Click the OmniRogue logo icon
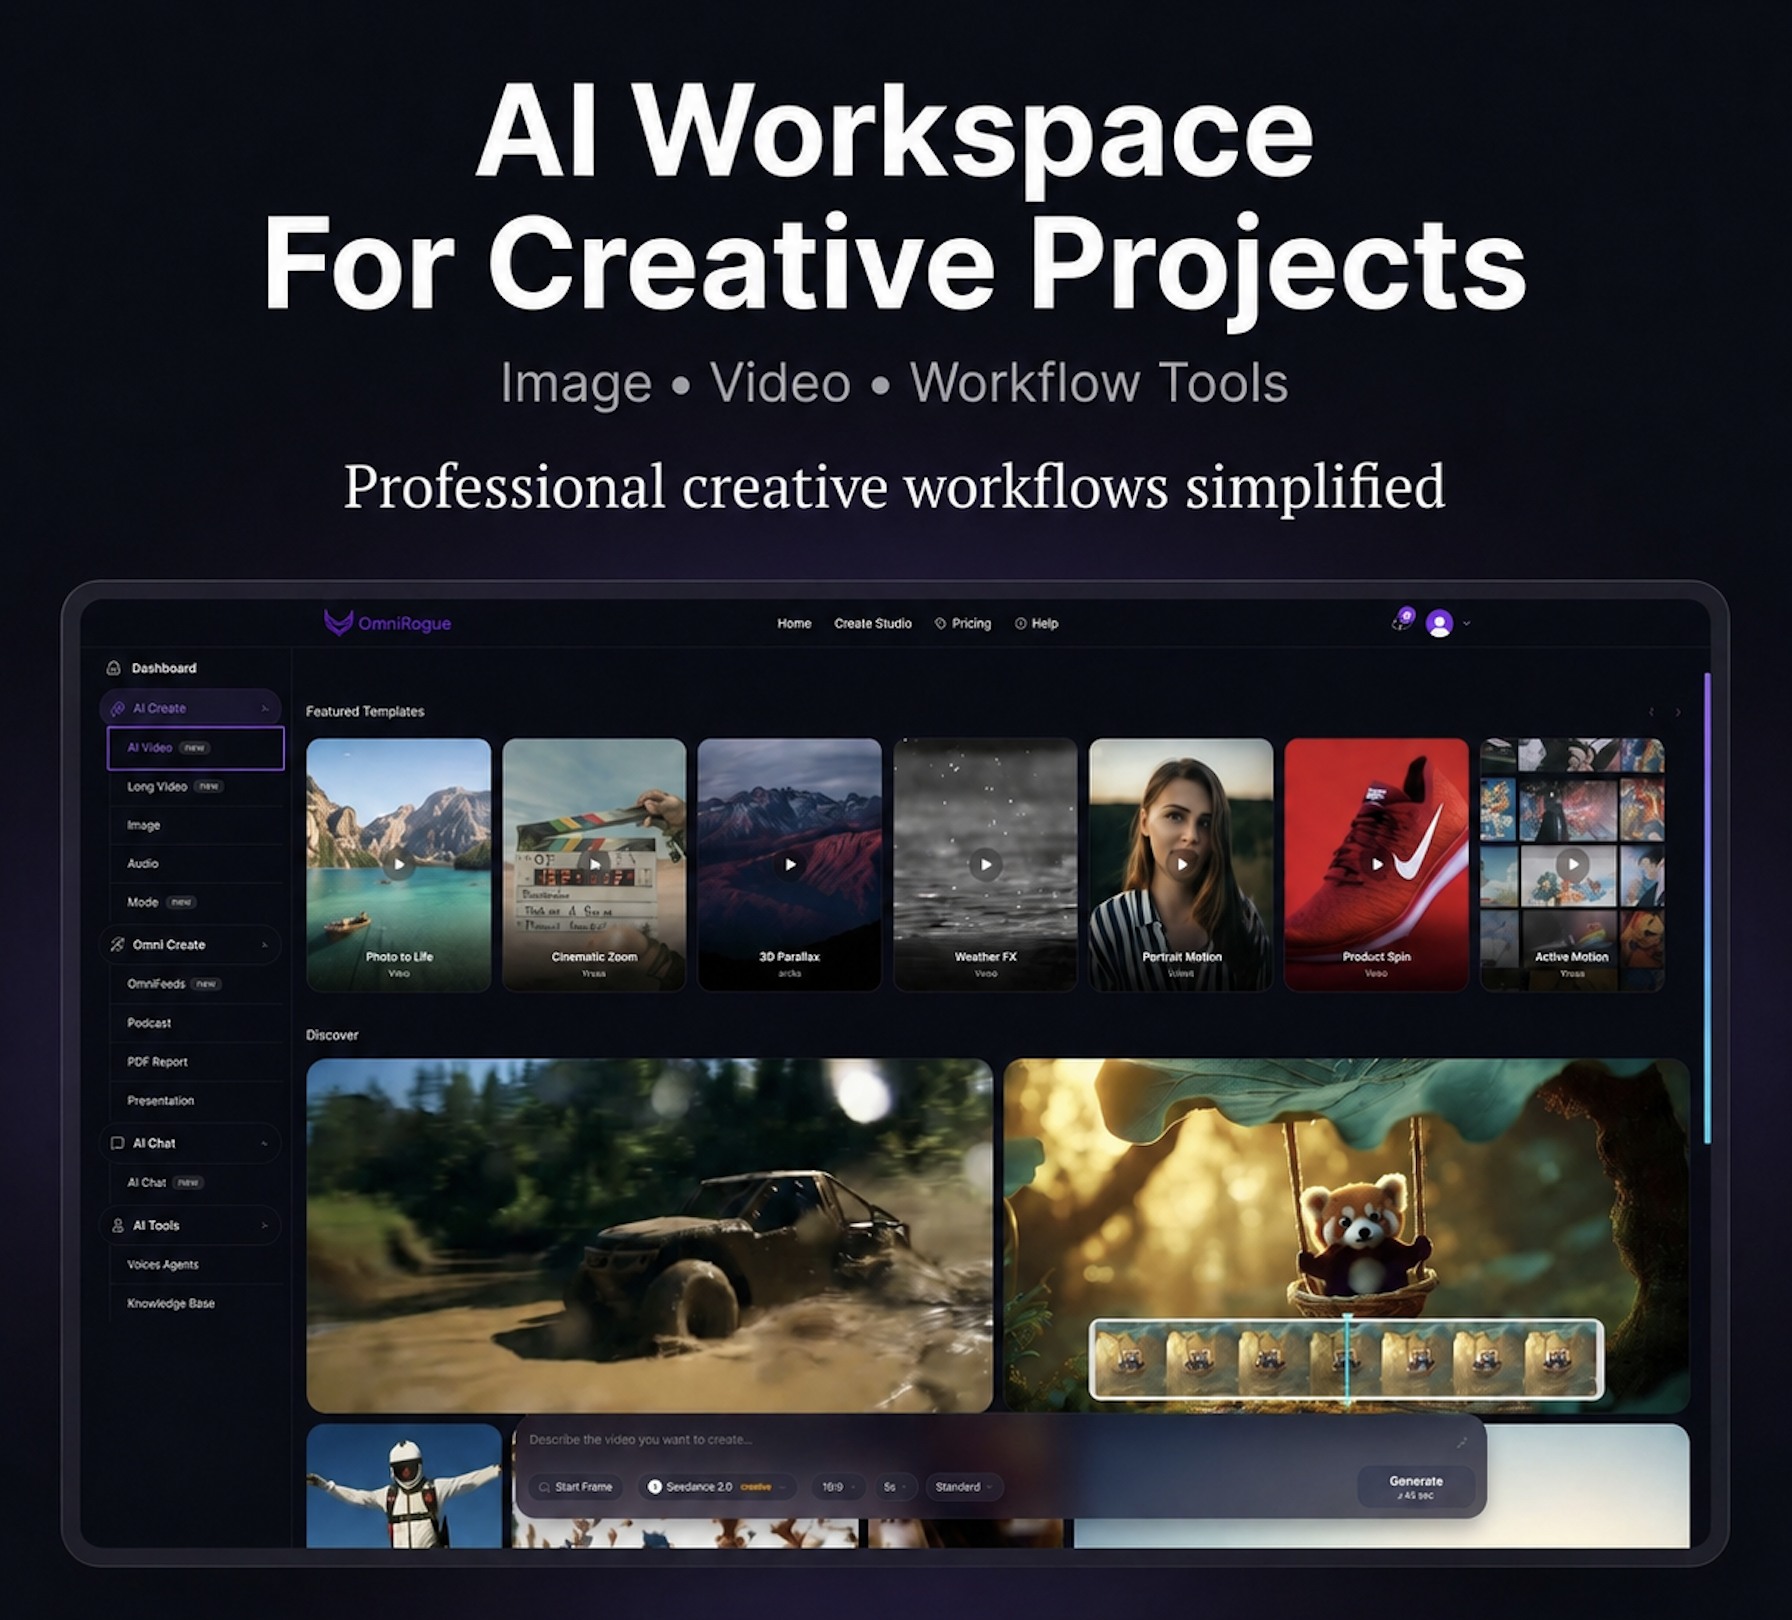Image resolution: width=1792 pixels, height=1620 pixels. click(338, 623)
